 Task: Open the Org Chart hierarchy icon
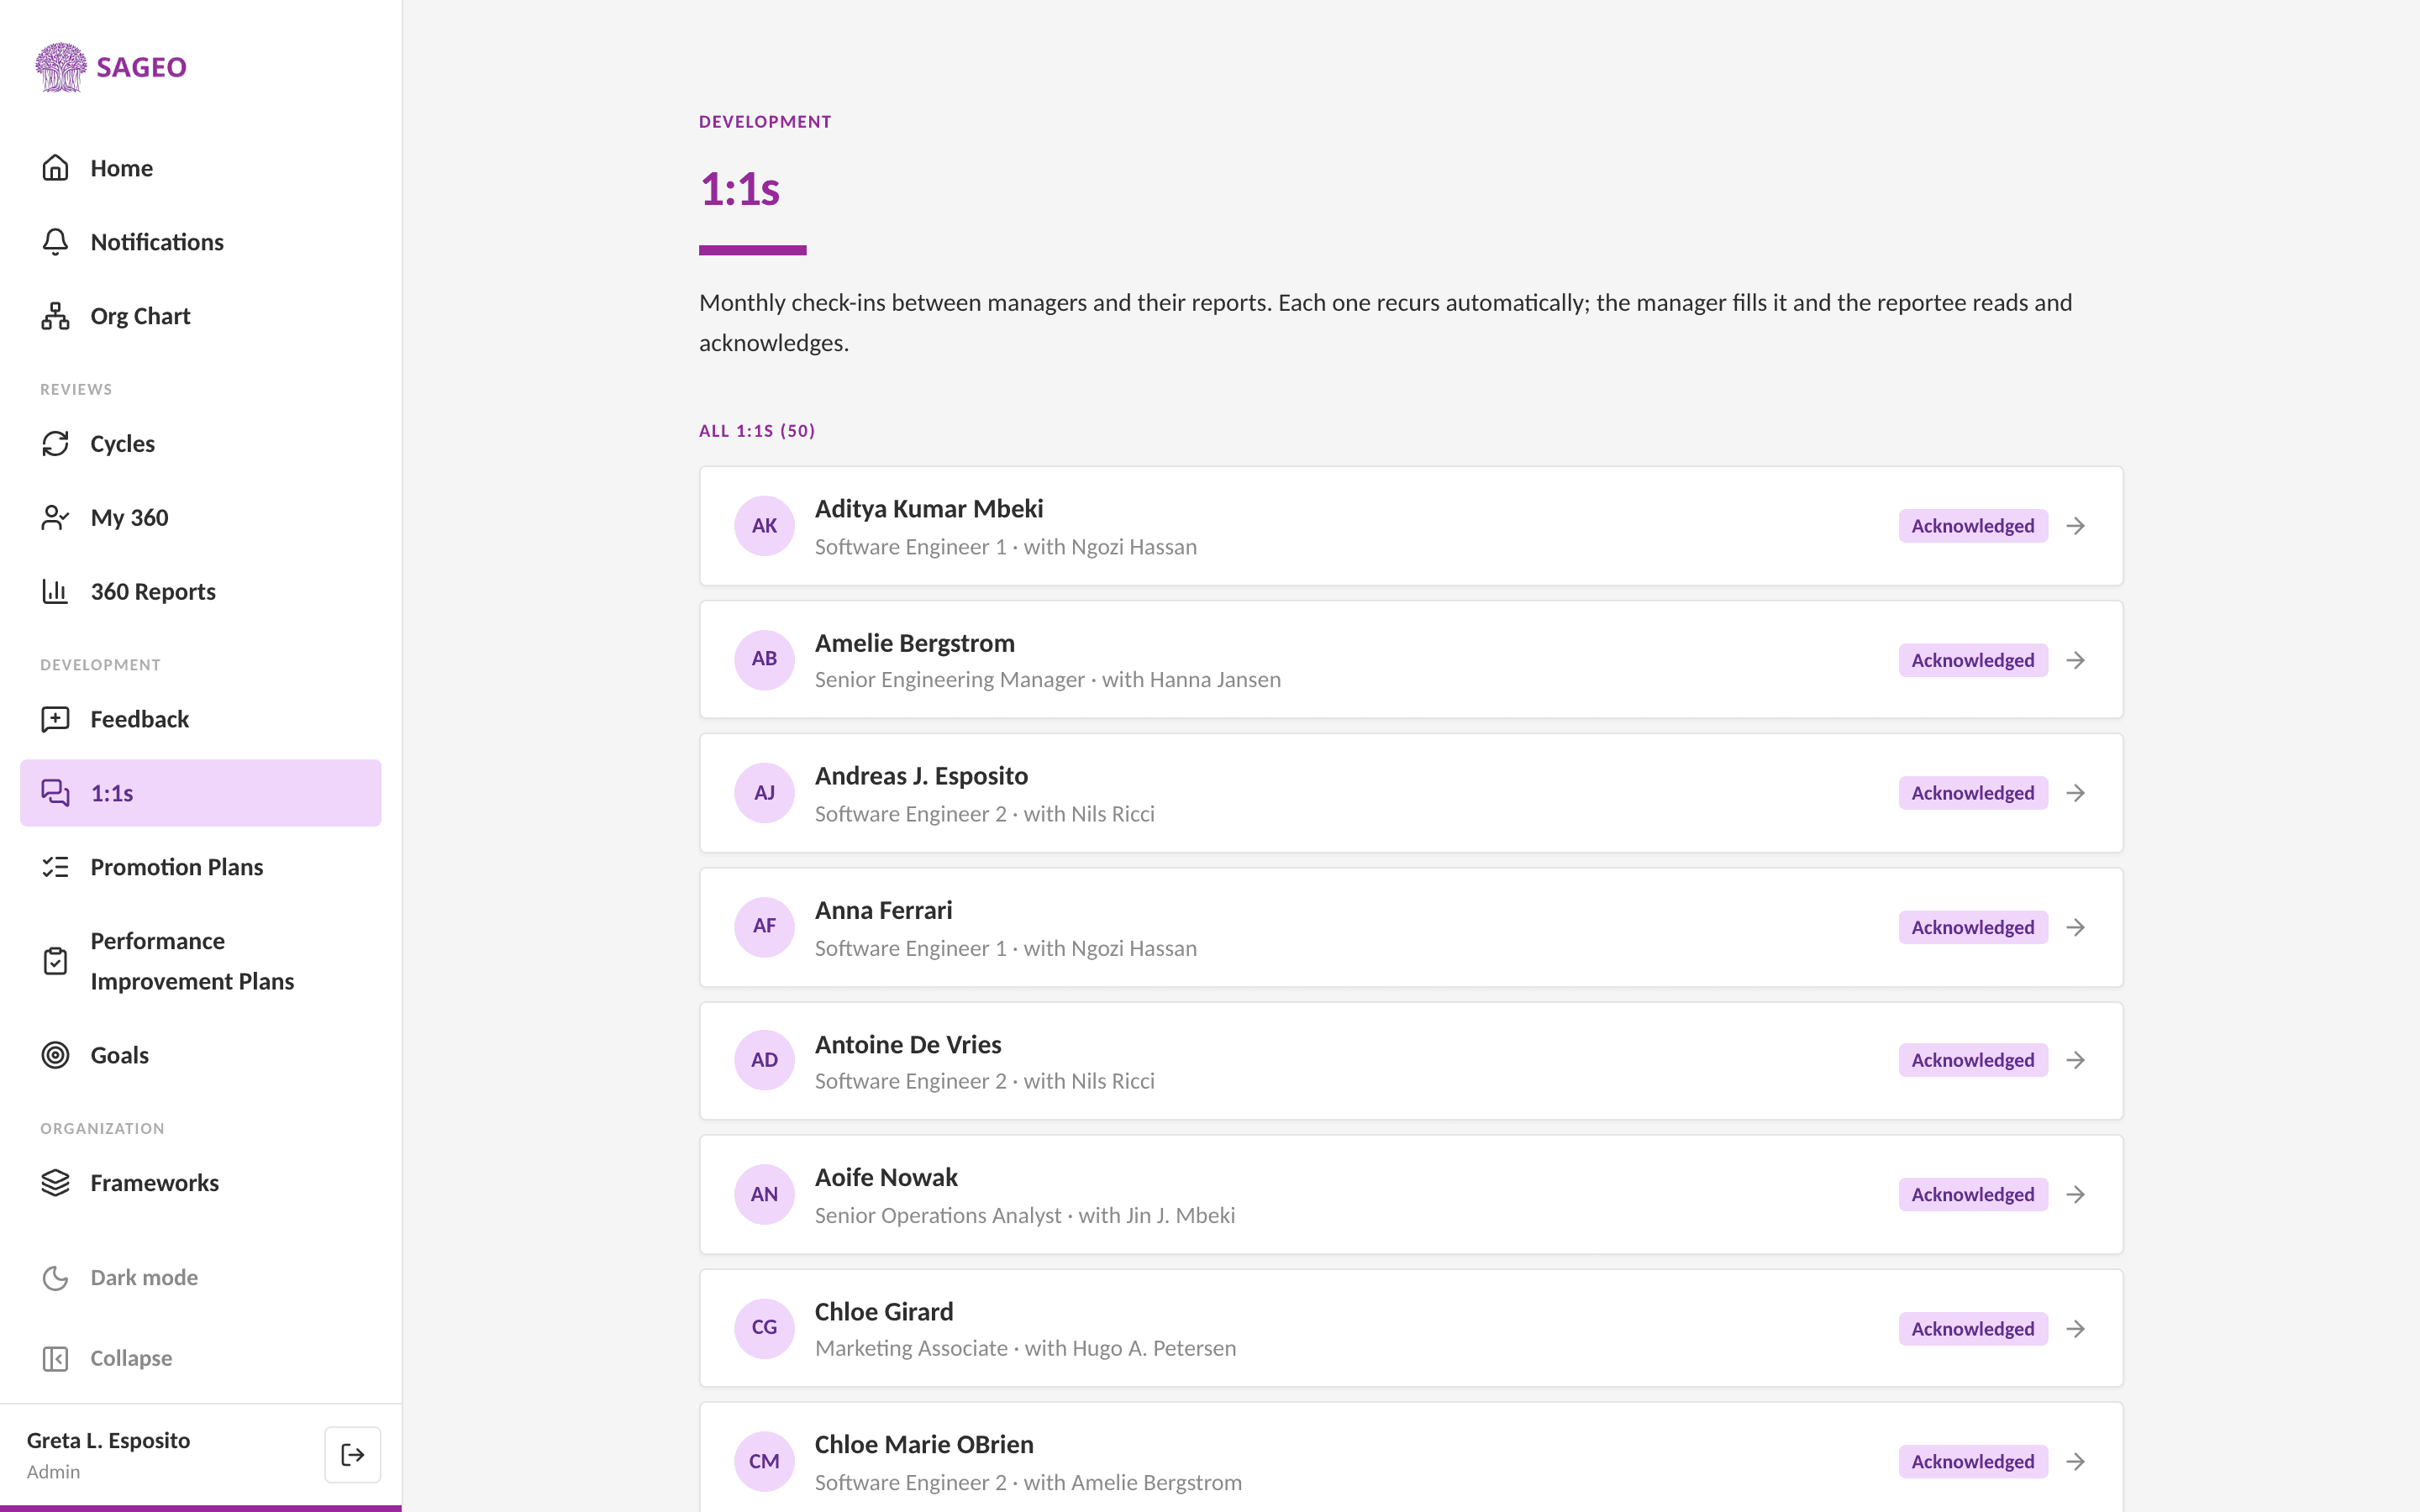[55, 316]
